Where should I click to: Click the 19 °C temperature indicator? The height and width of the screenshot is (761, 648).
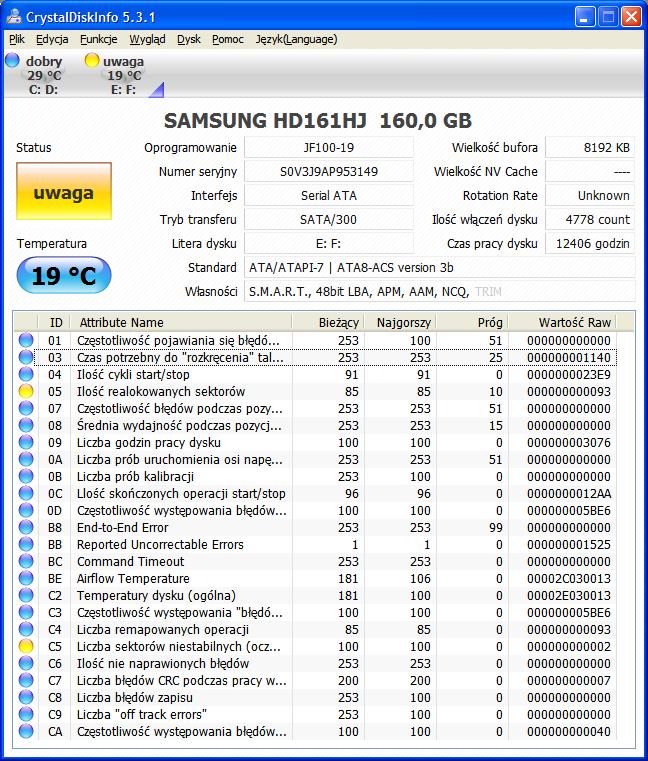click(64, 276)
